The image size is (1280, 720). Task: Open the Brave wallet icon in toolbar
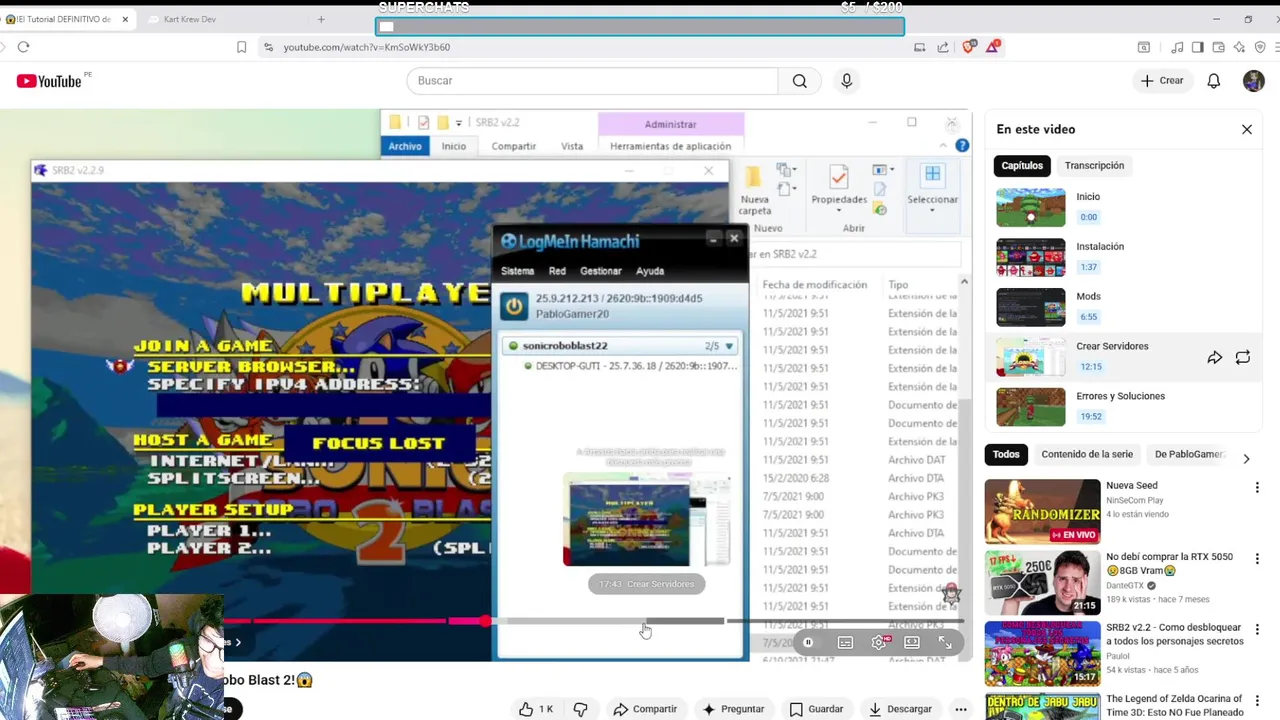click(1218, 47)
